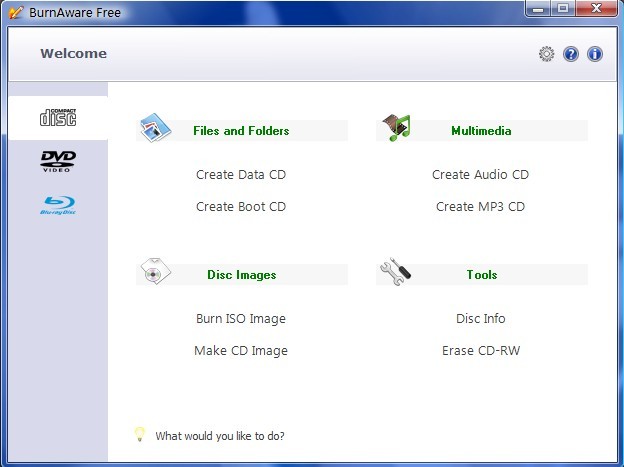Viewport: 624px width, 467px height.
Task: Start Create MP3 CD
Action: [x=480, y=207]
